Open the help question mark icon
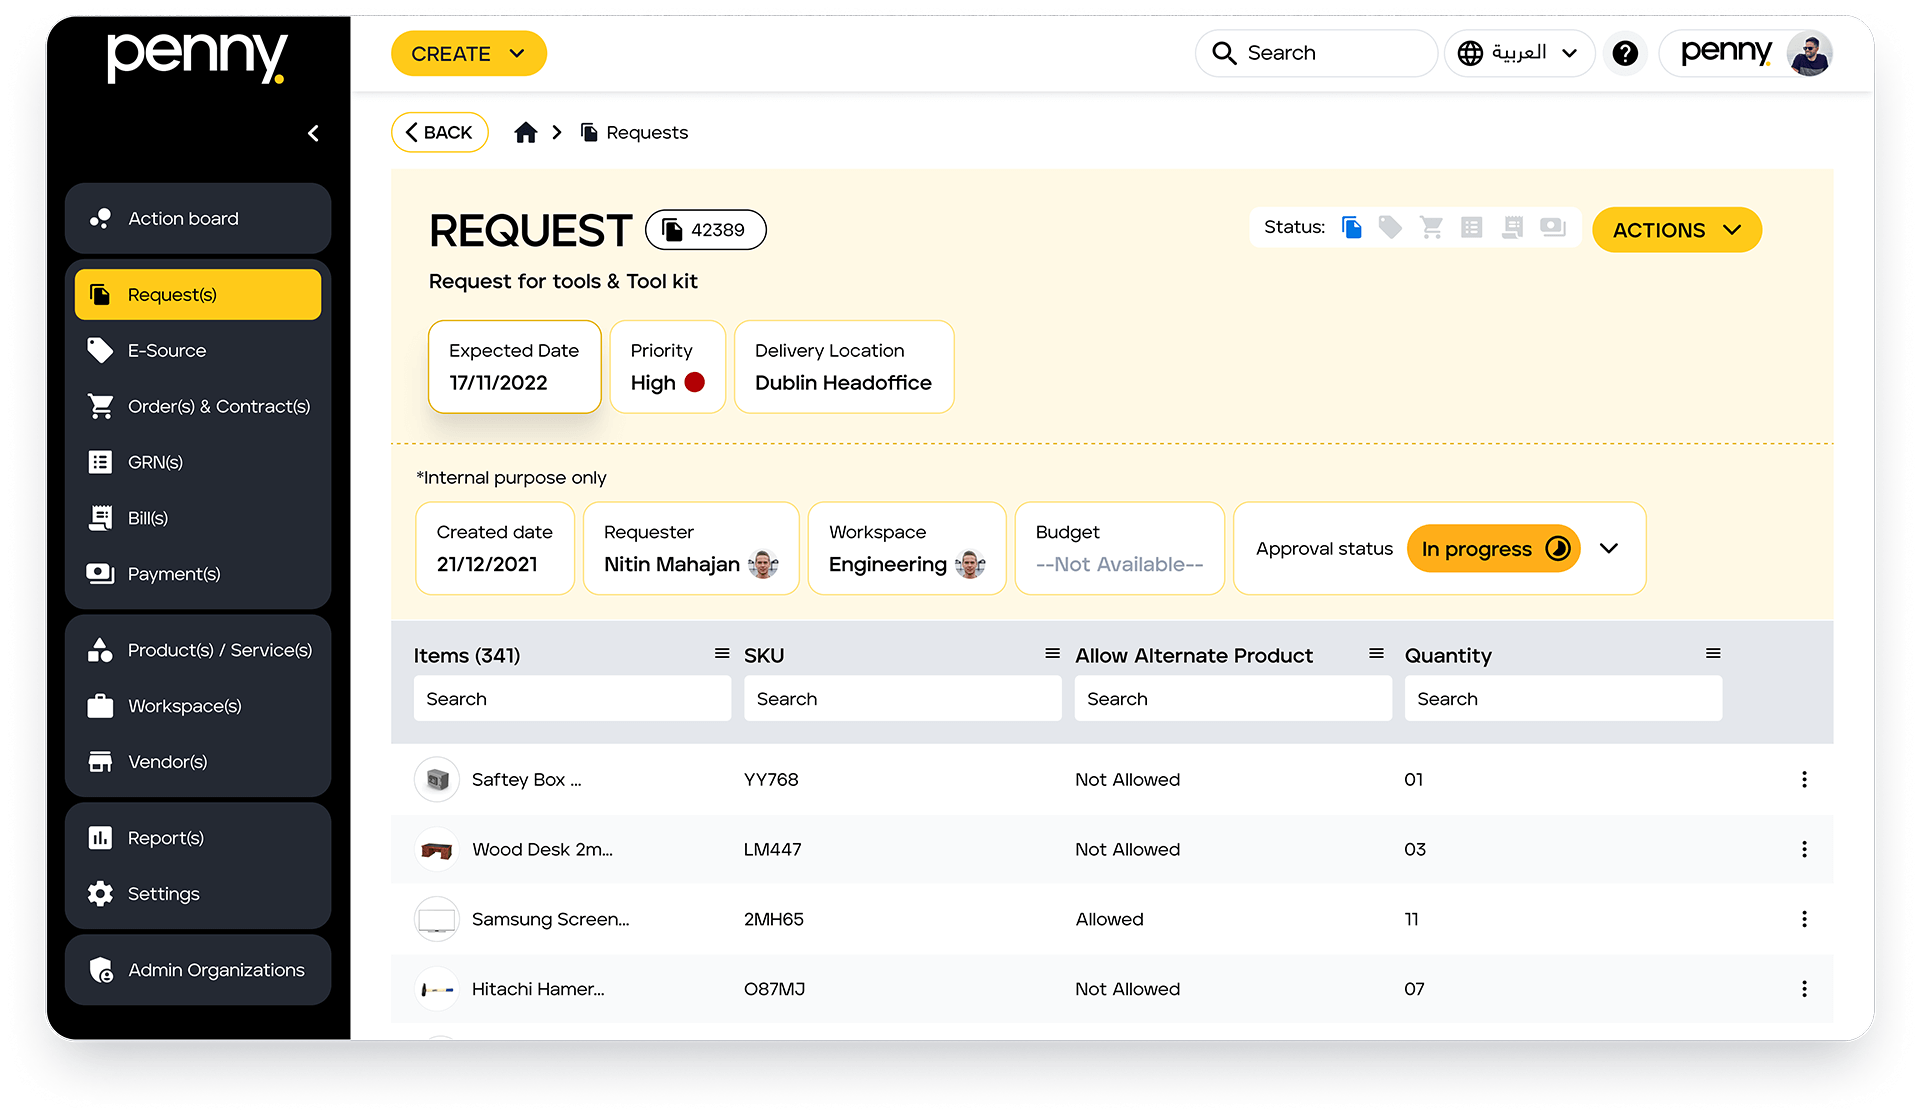1920x1117 pixels. coord(1625,53)
